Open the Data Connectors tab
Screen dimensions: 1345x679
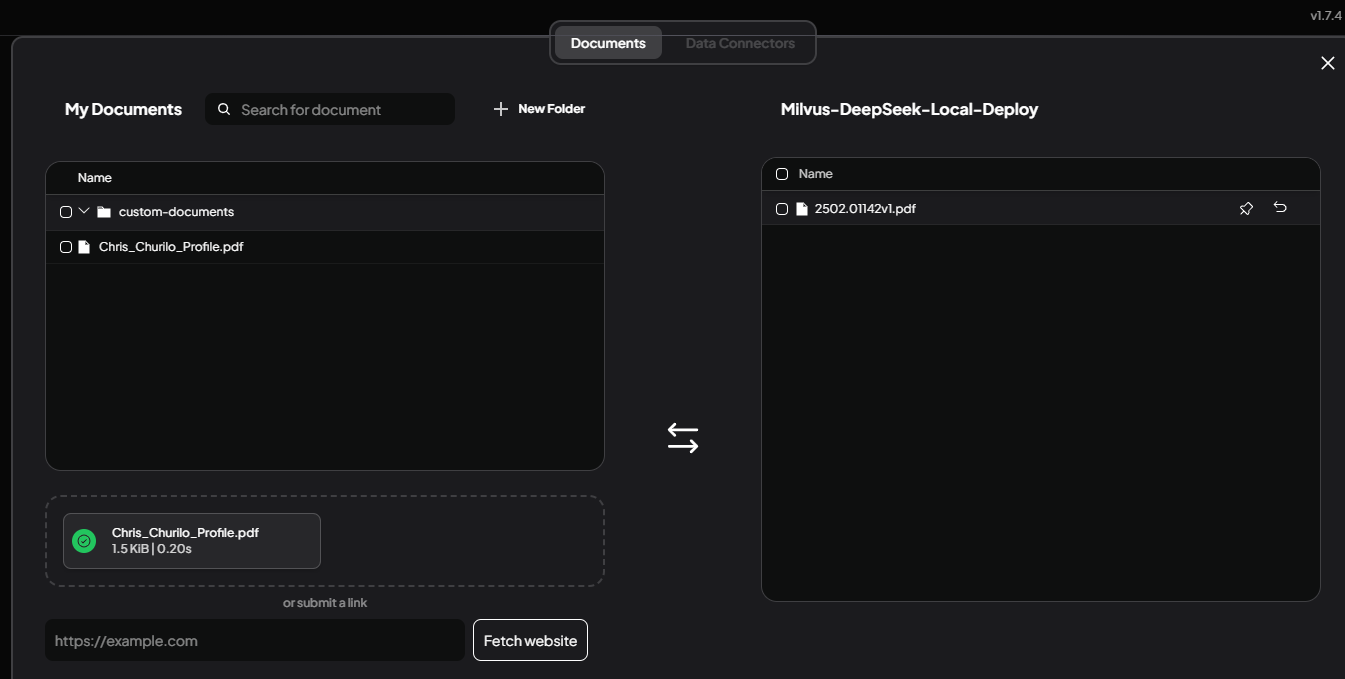coord(740,43)
